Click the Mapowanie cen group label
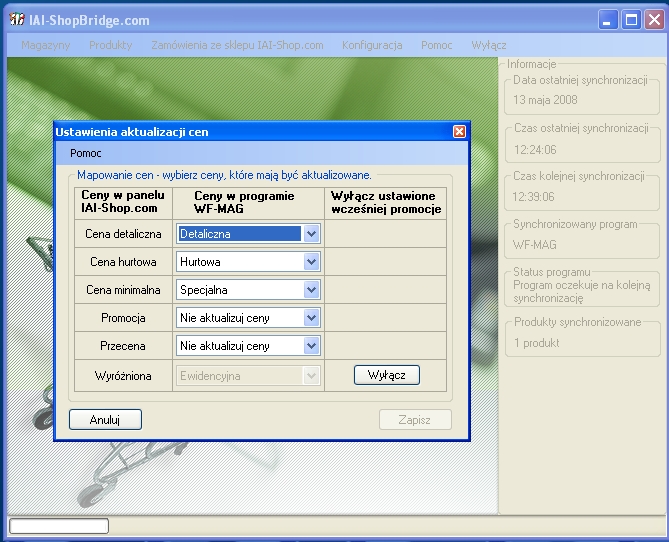 tap(224, 175)
